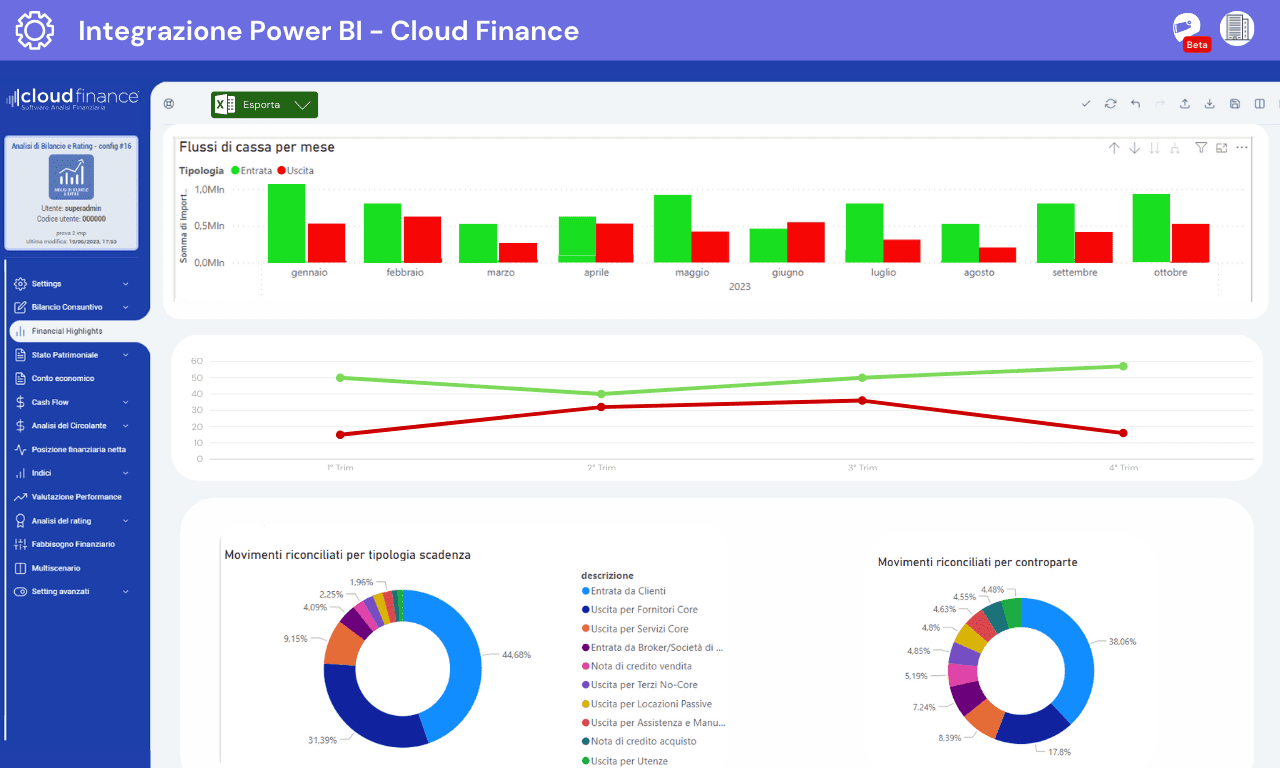Click the smiley icon beside Esporta
This screenshot has height=768, width=1280.
click(169, 104)
